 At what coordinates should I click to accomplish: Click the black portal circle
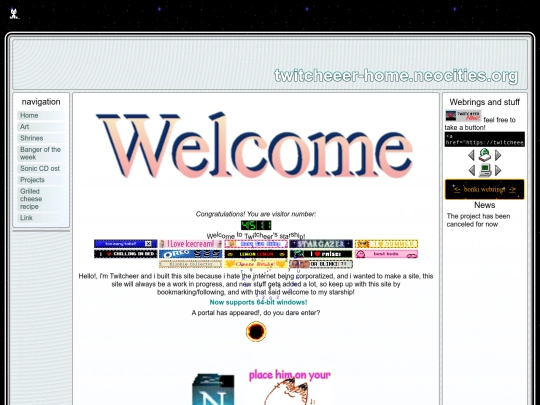tap(256, 332)
